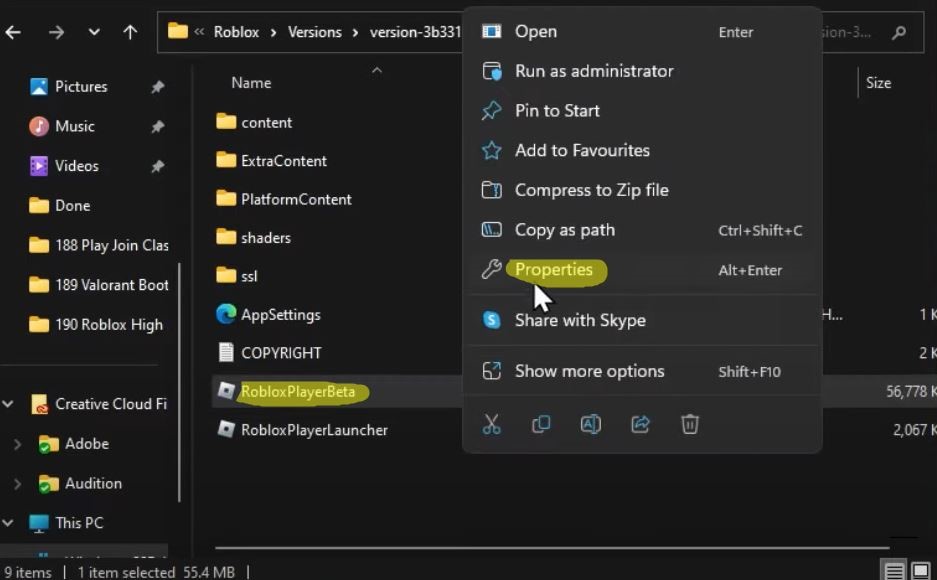
Task: Navigate to Roblox in breadcrumb
Action: click(x=237, y=32)
